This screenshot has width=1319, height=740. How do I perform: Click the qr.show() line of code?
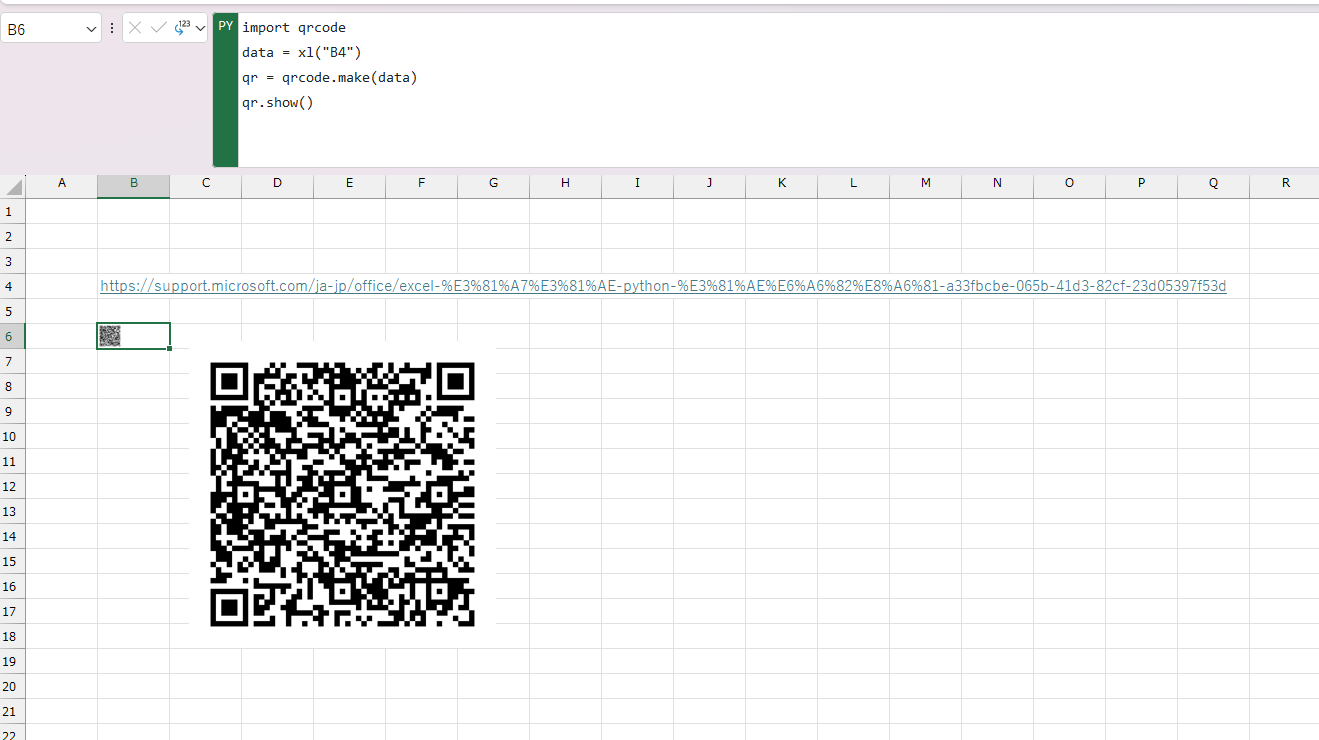(279, 102)
